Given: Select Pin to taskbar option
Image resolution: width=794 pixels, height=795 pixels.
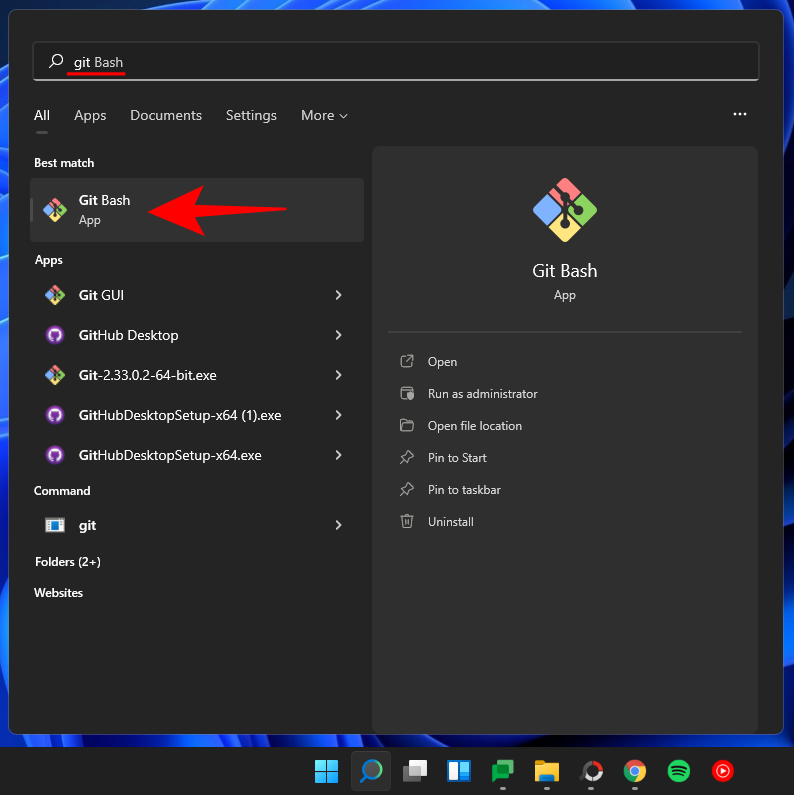Looking at the screenshot, I should pos(464,490).
